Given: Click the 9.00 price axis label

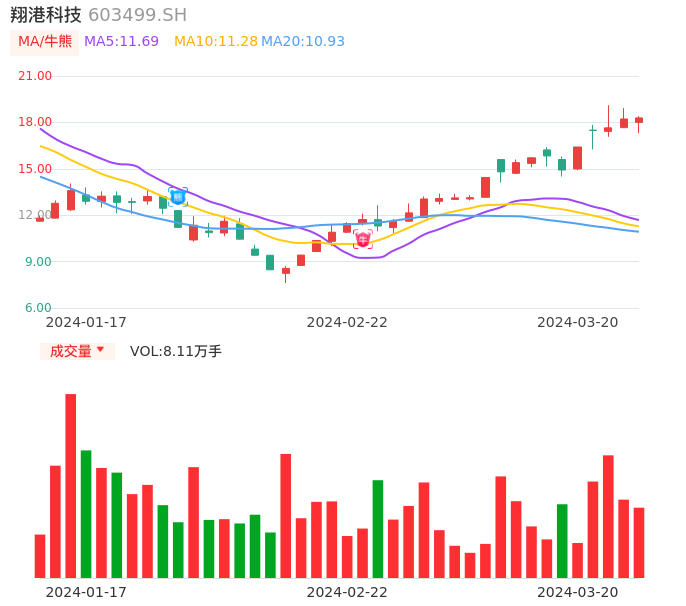Looking at the screenshot, I should pyautogui.click(x=38, y=262).
